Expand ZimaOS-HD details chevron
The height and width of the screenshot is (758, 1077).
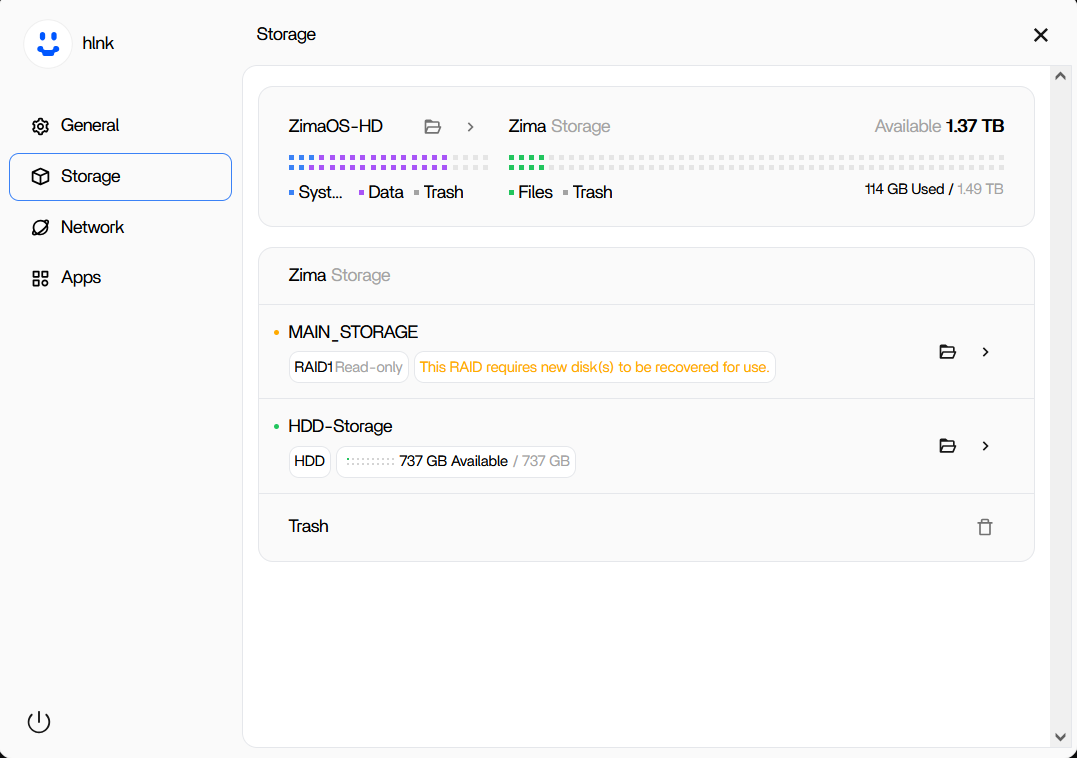[x=471, y=127]
